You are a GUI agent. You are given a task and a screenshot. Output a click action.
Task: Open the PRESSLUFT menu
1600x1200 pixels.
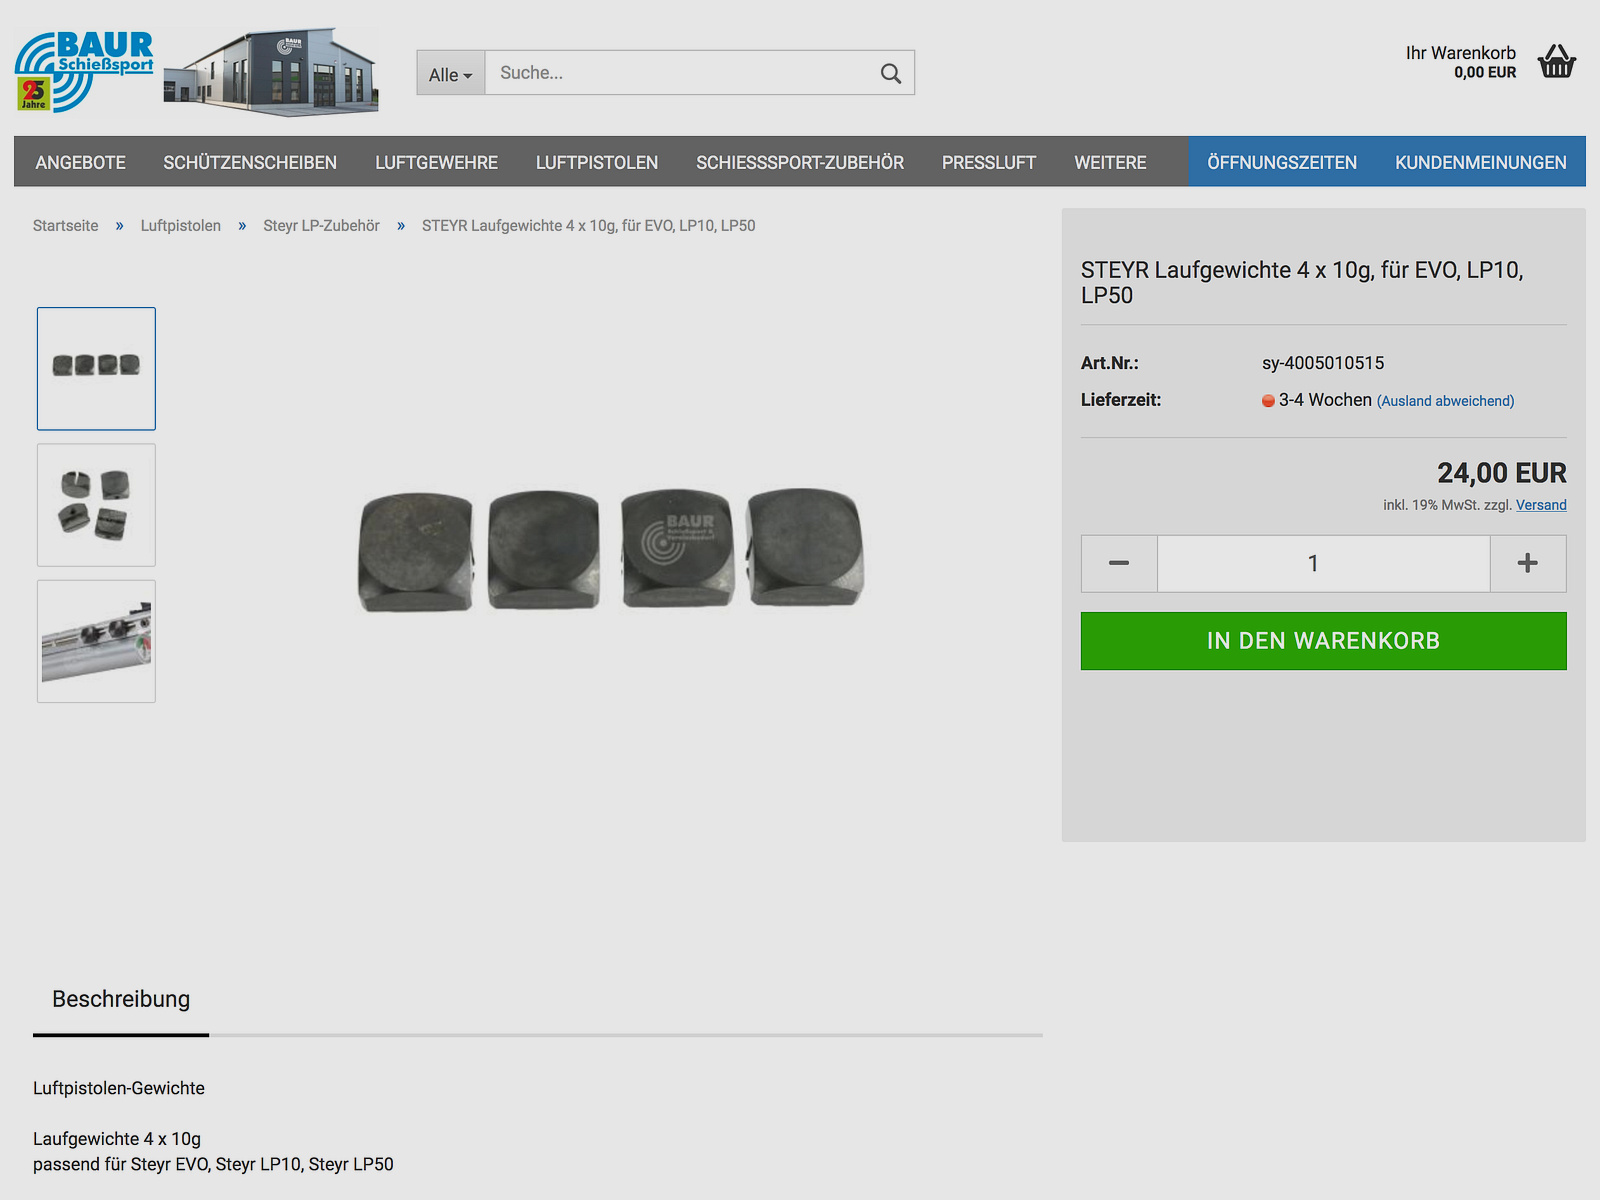point(989,162)
